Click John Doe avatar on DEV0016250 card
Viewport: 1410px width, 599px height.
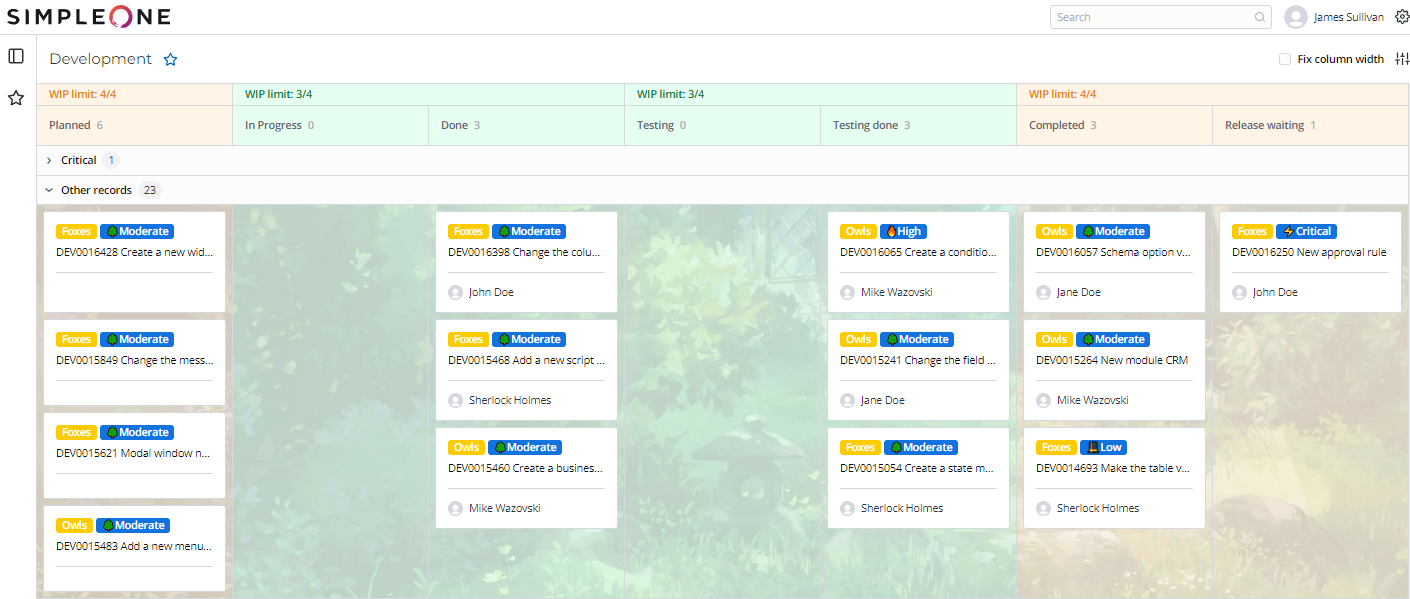1240,292
